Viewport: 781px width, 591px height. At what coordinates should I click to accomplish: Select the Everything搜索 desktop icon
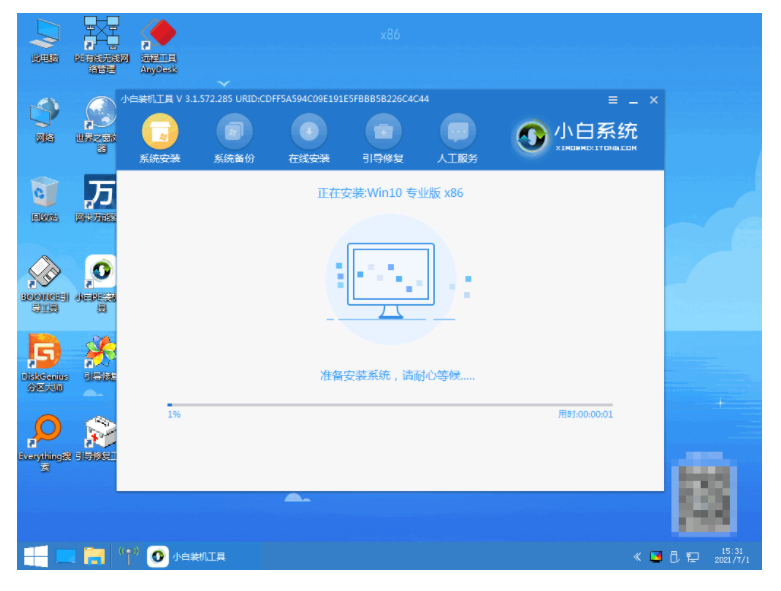point(45,443)
